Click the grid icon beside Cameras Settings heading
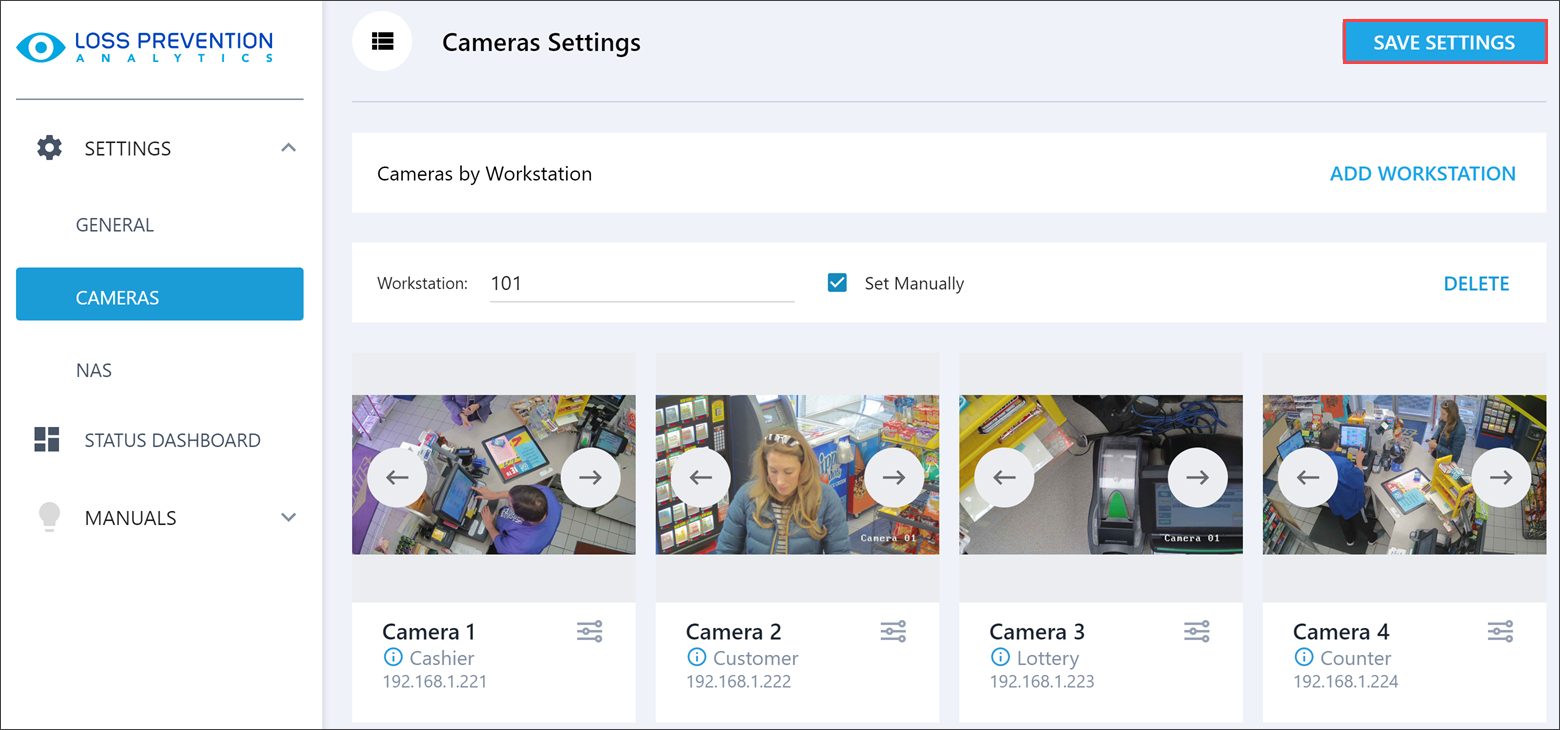 click(383, 41)
